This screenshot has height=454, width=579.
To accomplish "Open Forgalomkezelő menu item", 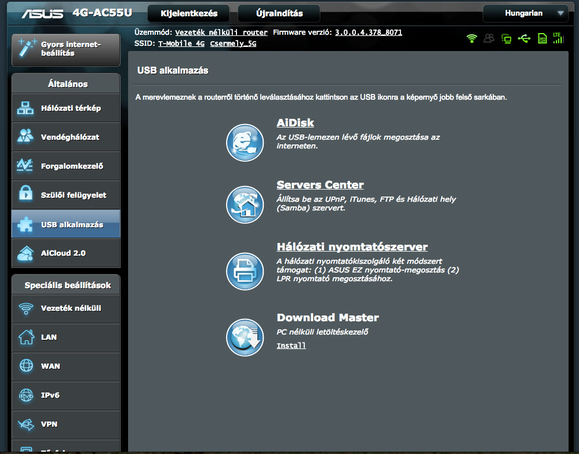I will point(66,166).
